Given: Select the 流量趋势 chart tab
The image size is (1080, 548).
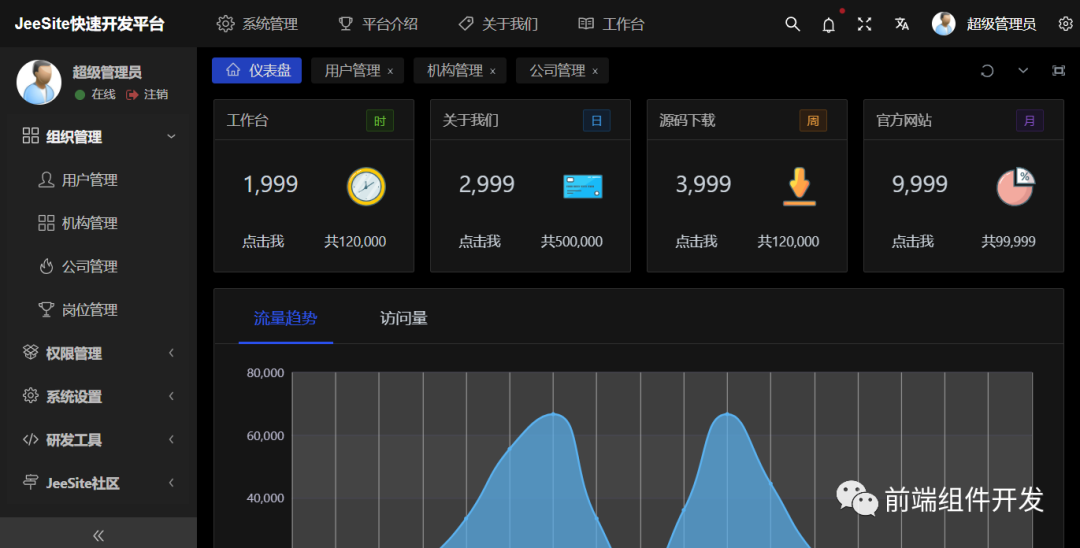Looking at the screenshot, I should pos(285,318).
